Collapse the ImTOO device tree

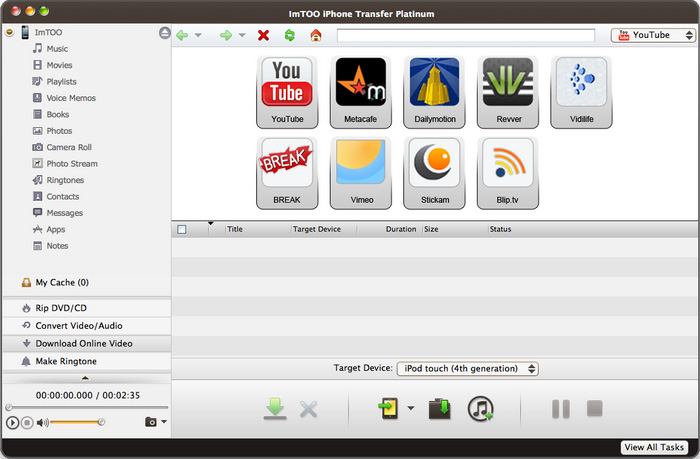tap(9, 32)
